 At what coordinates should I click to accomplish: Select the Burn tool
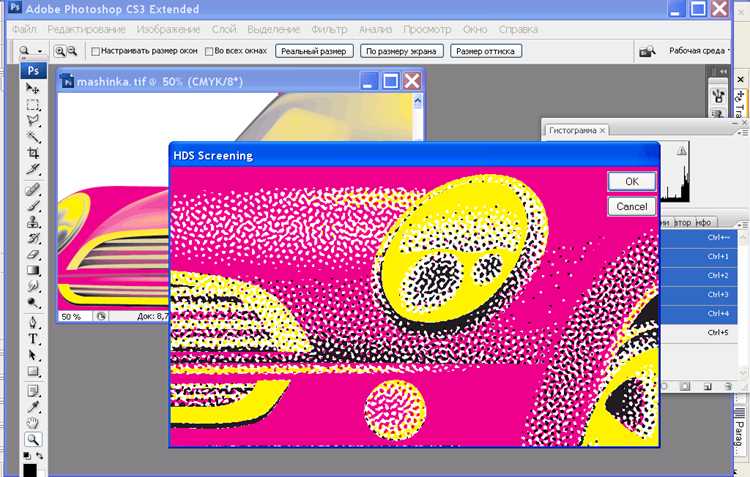pyautogui.click(x=33, y=303)
